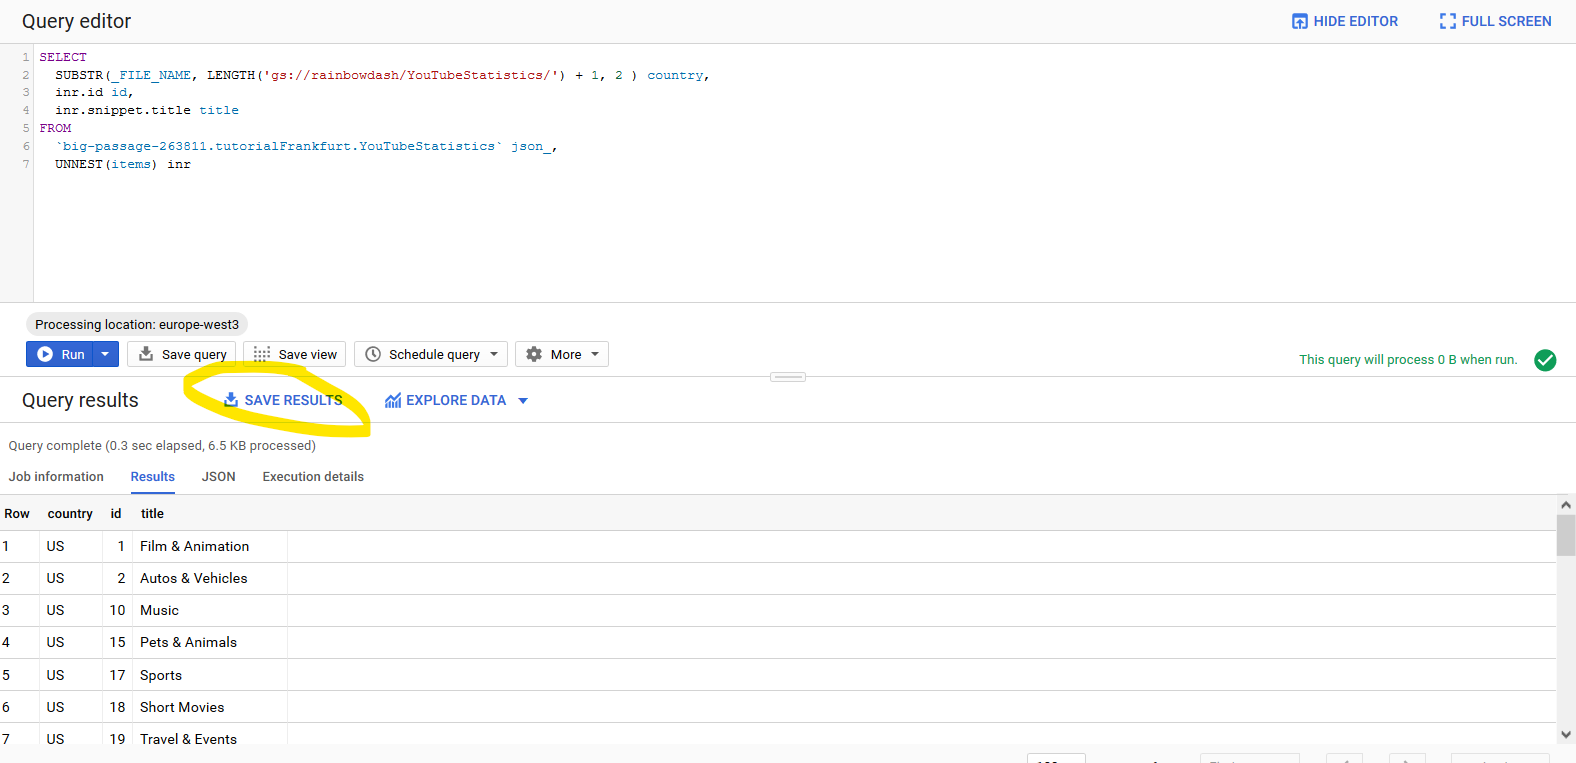Image resolution: width=1576 pixels, height=763 pixels.
Task: Open the Execution details tab
Action: (313, 477)
